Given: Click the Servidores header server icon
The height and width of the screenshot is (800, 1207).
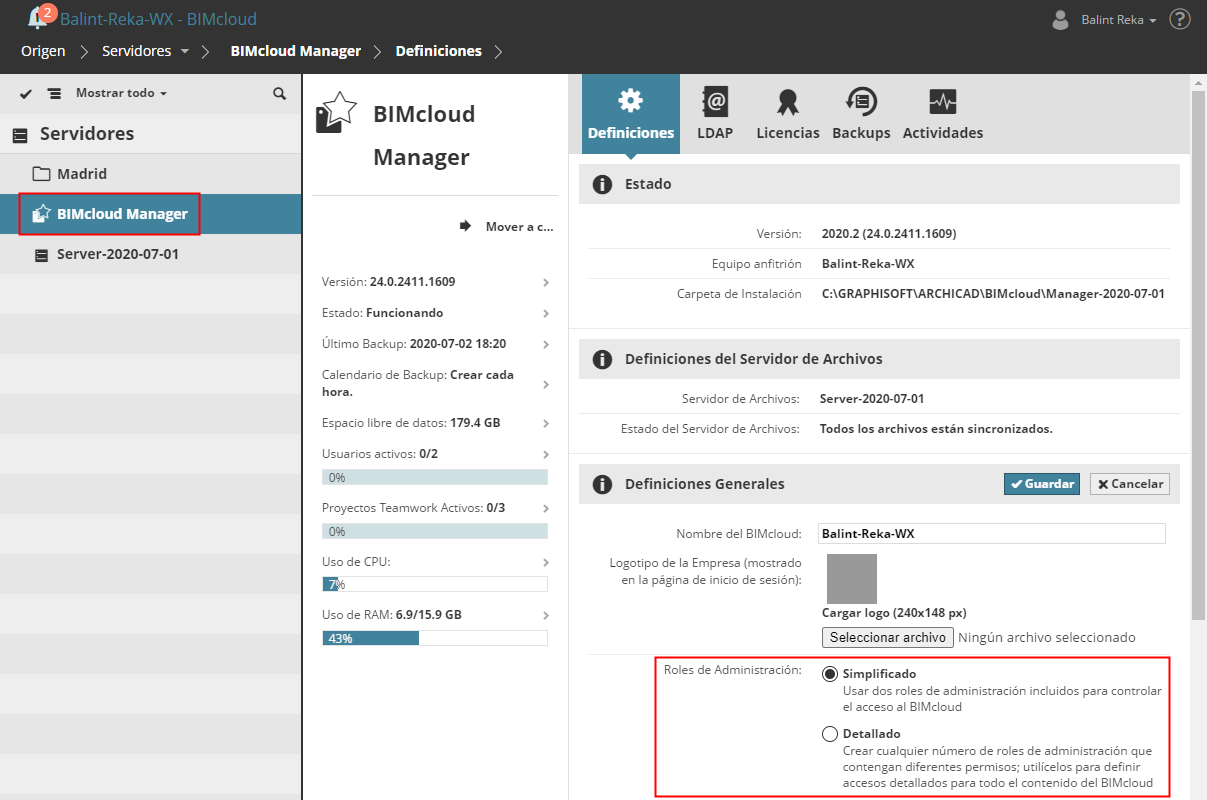Looking at the screenshot, I should pyautogui.click(x=20, y=135).
